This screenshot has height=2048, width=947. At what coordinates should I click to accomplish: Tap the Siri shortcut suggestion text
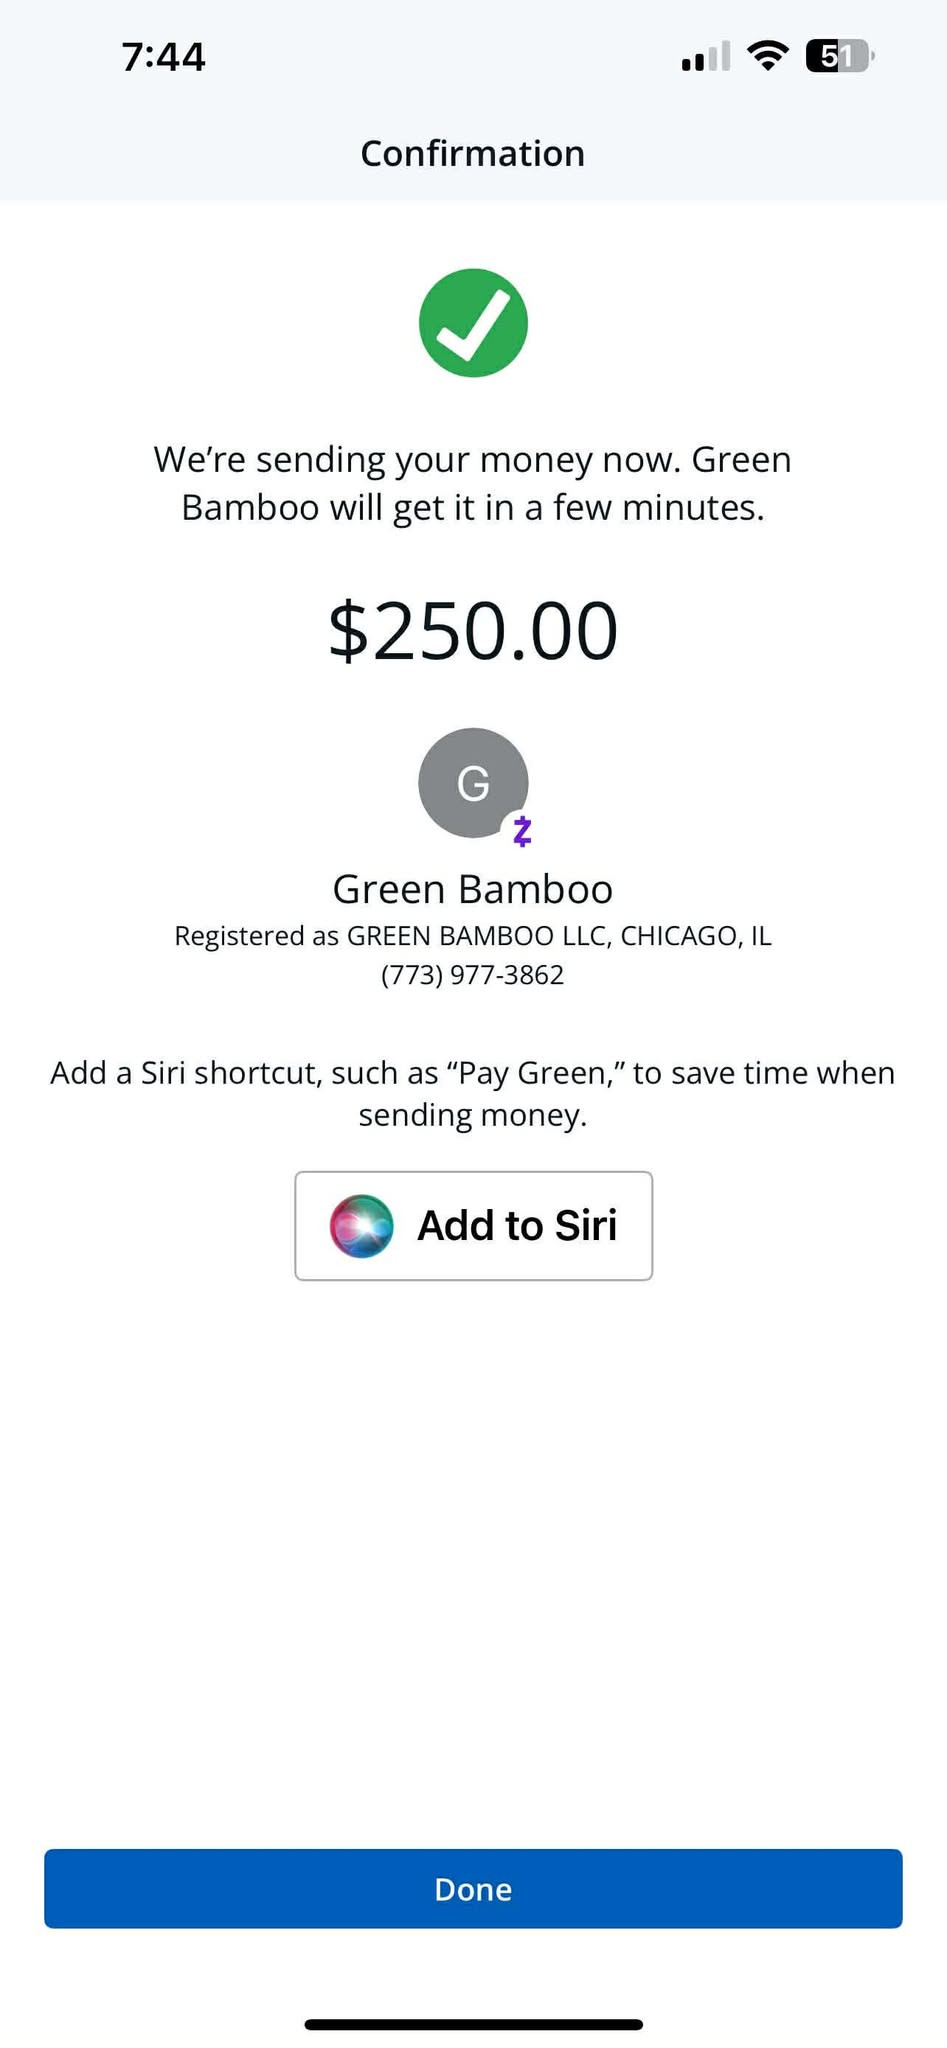point(473,1093)
